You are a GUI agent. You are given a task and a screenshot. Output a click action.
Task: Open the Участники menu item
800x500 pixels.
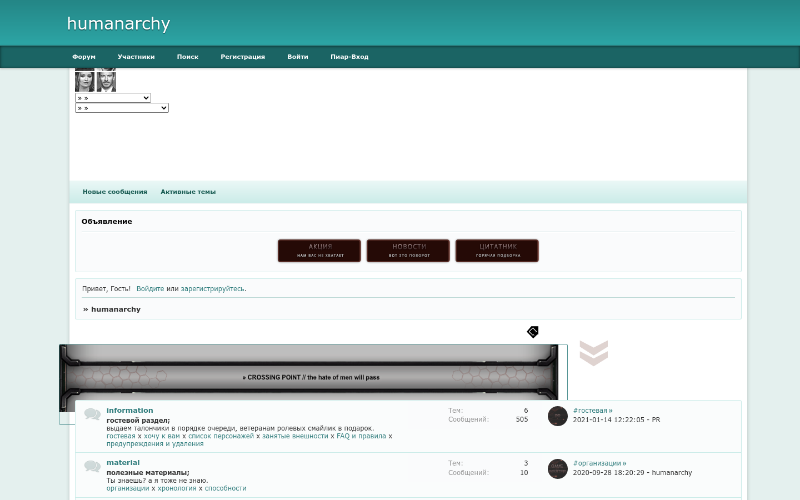tap(136, 57)
